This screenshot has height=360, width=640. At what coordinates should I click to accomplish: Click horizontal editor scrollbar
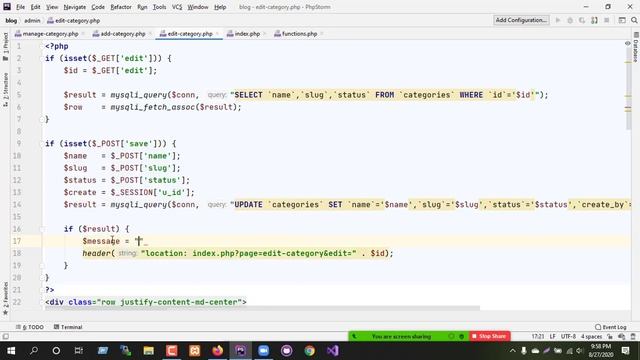tap(262, 308)
